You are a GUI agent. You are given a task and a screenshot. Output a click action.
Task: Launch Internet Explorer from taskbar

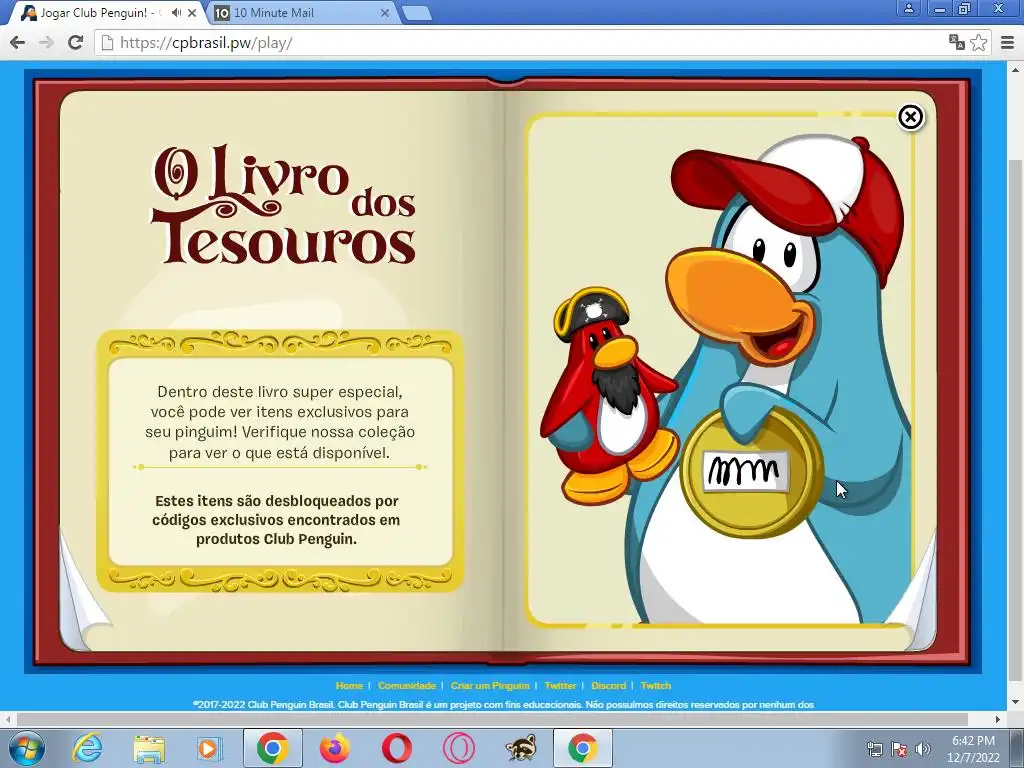pos(88,748)
